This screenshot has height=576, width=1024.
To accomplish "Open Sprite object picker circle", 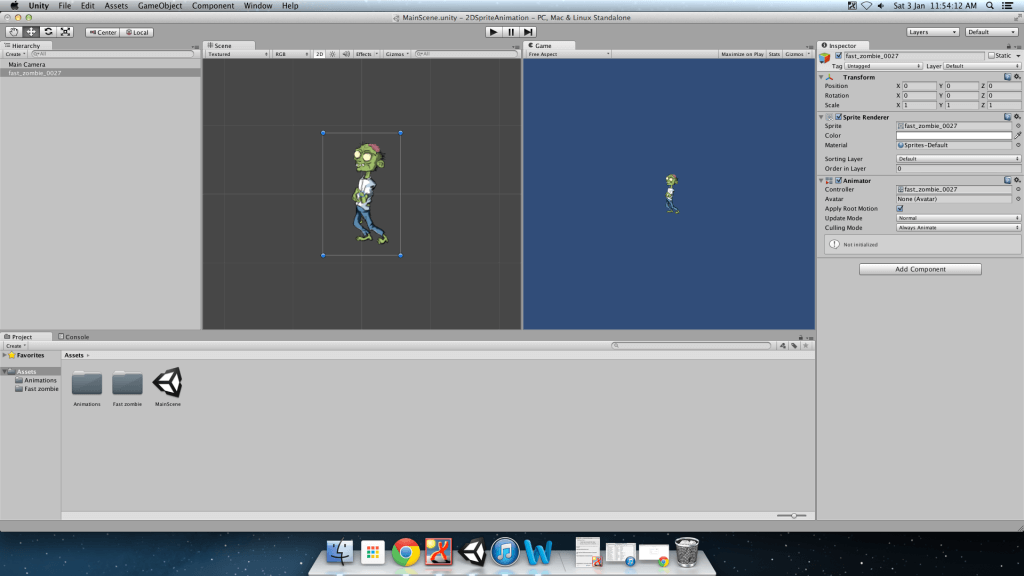I will (1017, 126).
